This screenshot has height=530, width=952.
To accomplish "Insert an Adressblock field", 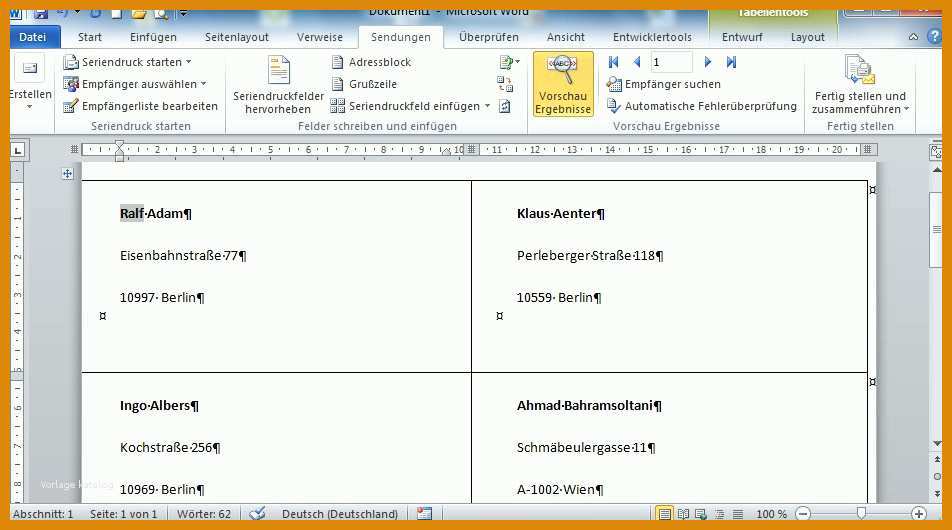I will click(x=372, y=62).
